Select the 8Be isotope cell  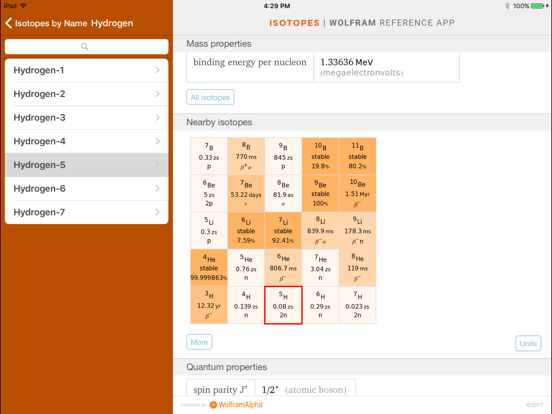click(283, 193)
